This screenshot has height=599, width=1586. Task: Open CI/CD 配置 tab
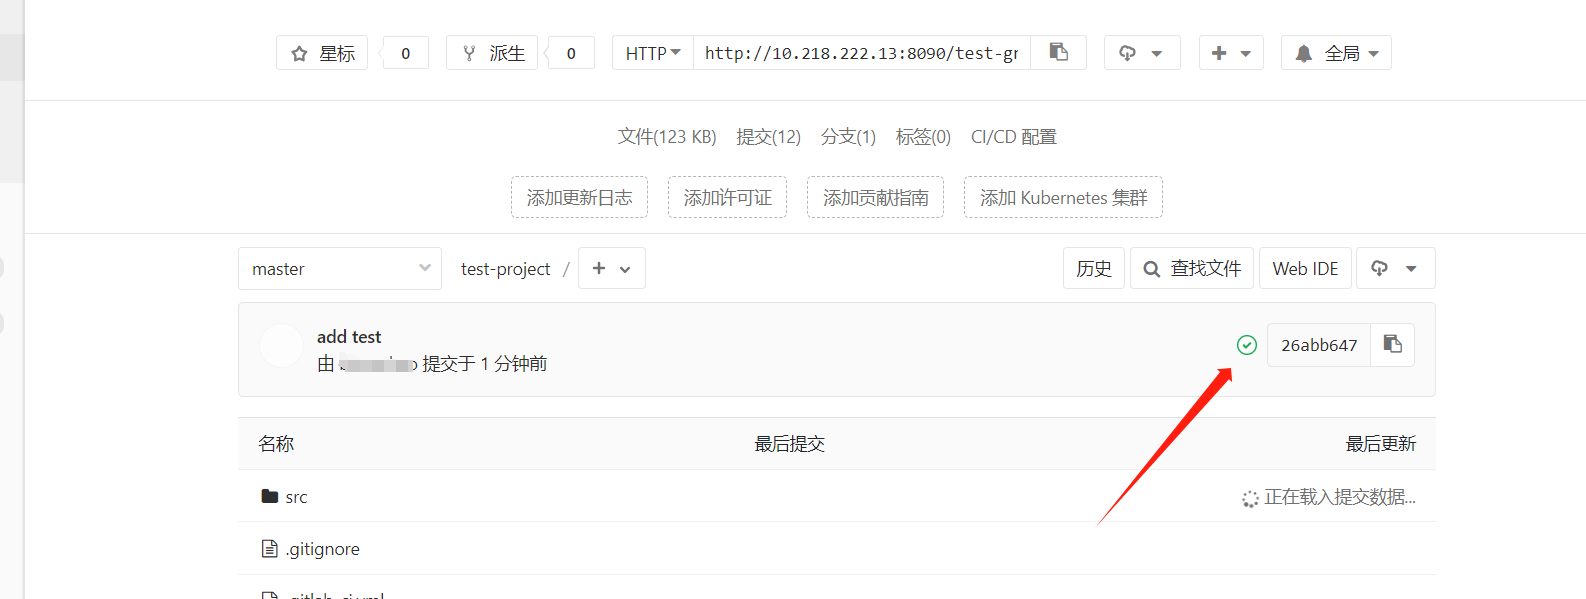(1014, 137)
